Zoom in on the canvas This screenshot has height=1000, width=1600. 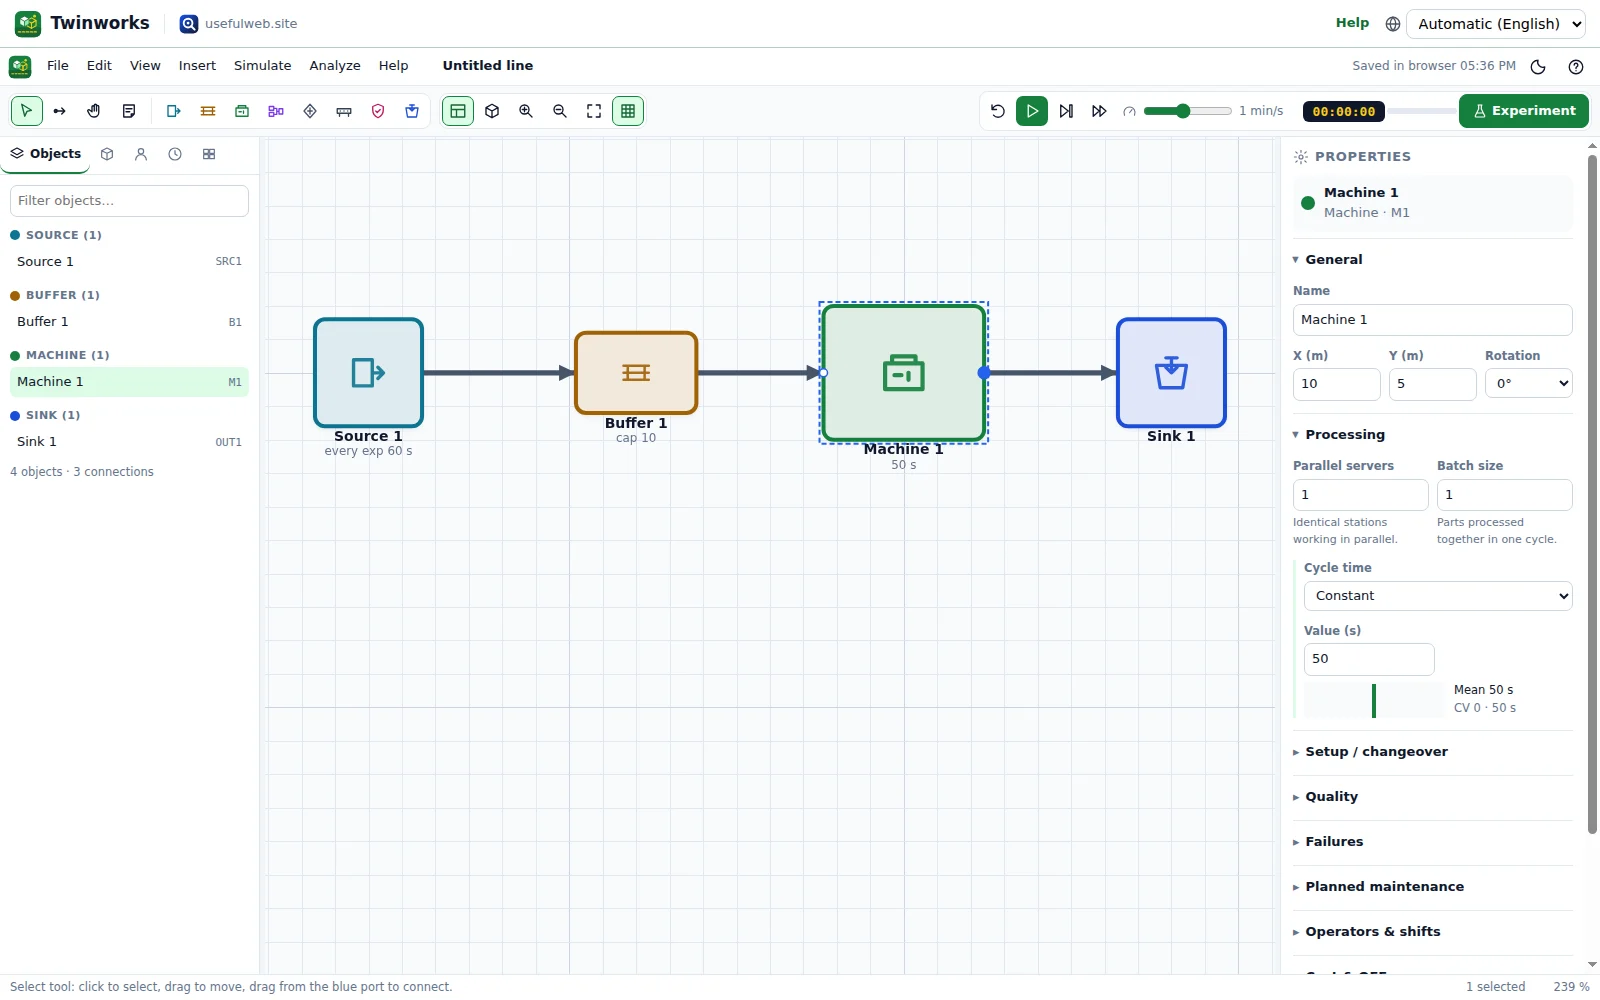point(526,111)
